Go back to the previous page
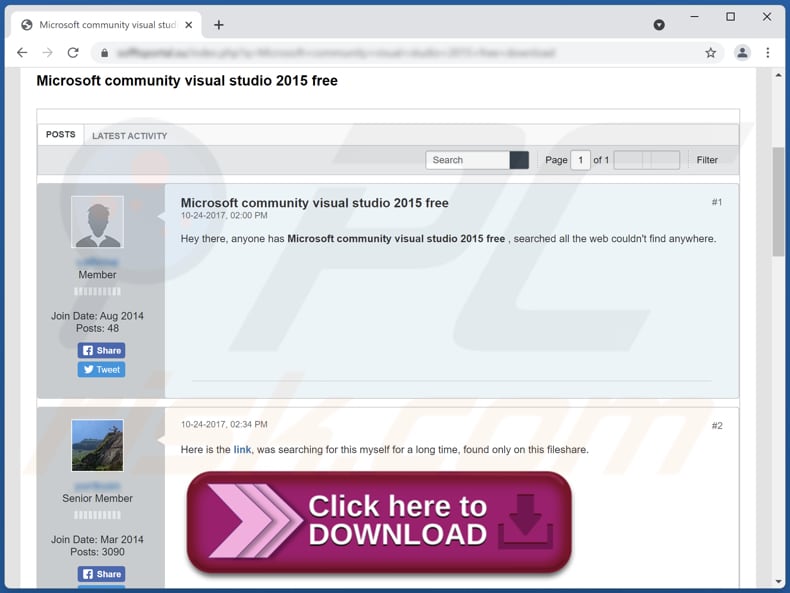The width and height of the screenshot is (790, 593). 22,52
